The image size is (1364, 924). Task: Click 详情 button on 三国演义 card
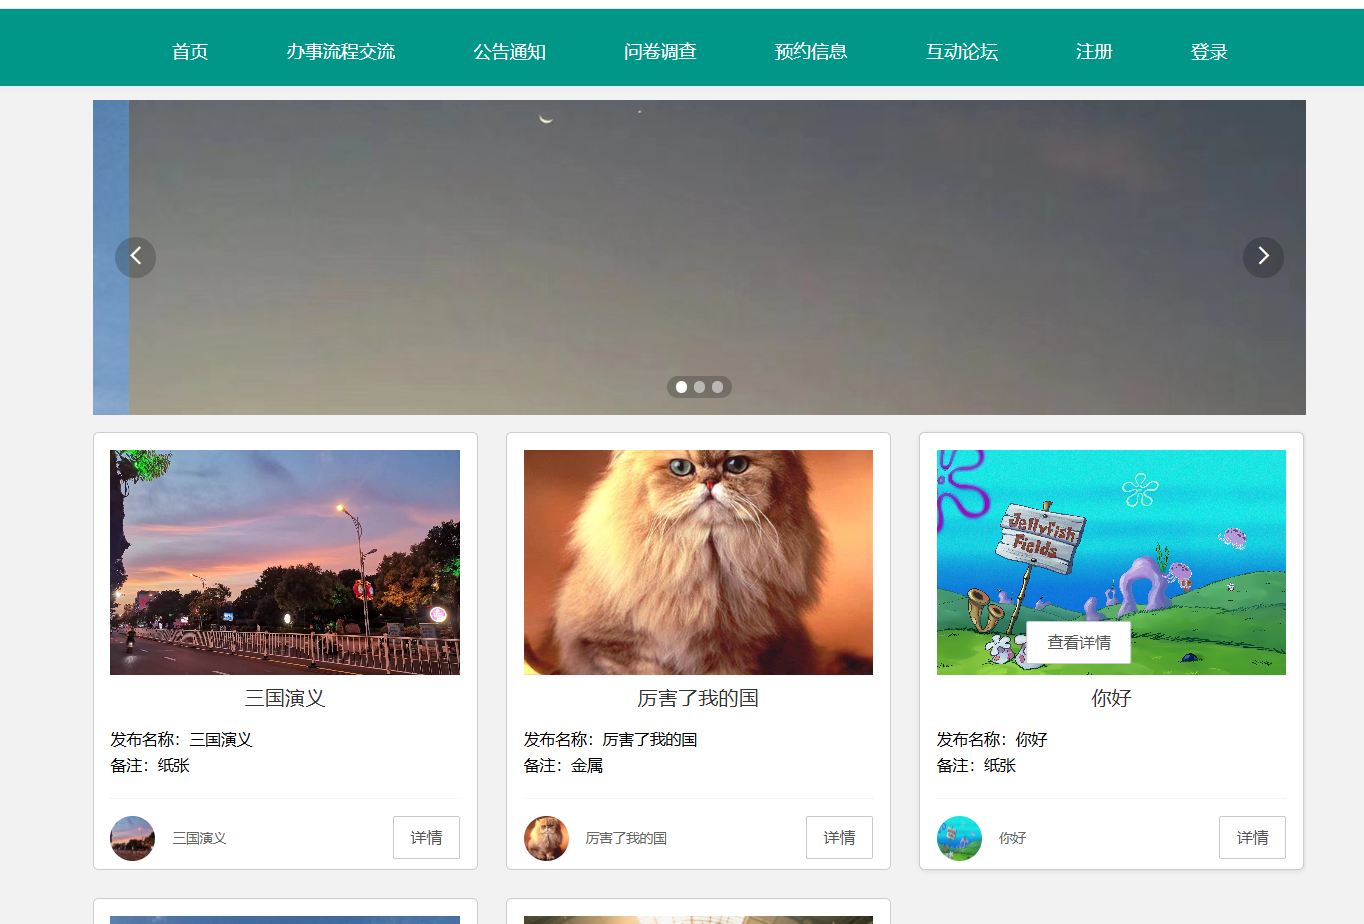[x=426, y=838]
